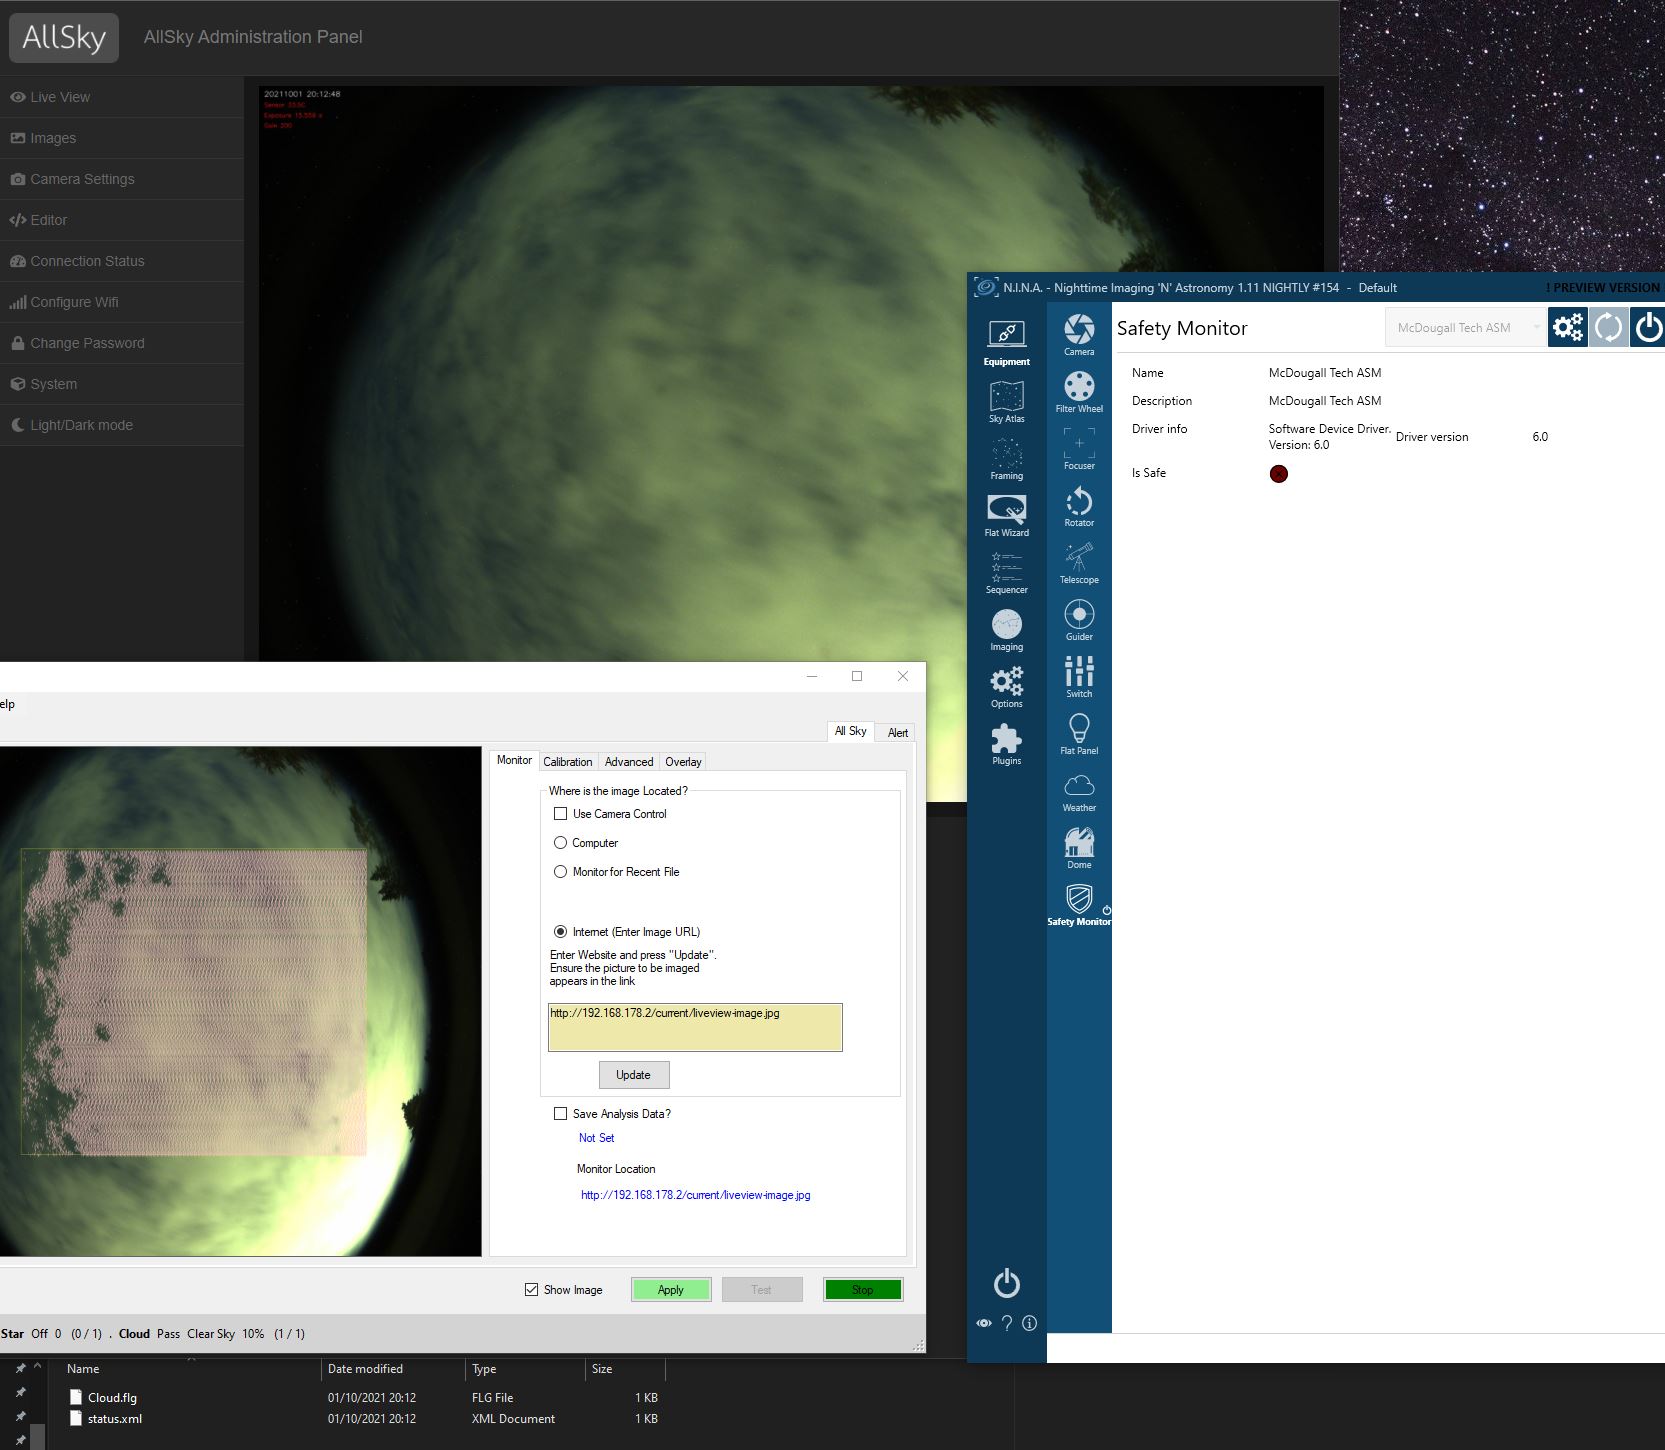Image resolution: width=1665 pixels, height=1450 pixels.
Task: Select the Dome equipment icon
Action: point(1079,848)
